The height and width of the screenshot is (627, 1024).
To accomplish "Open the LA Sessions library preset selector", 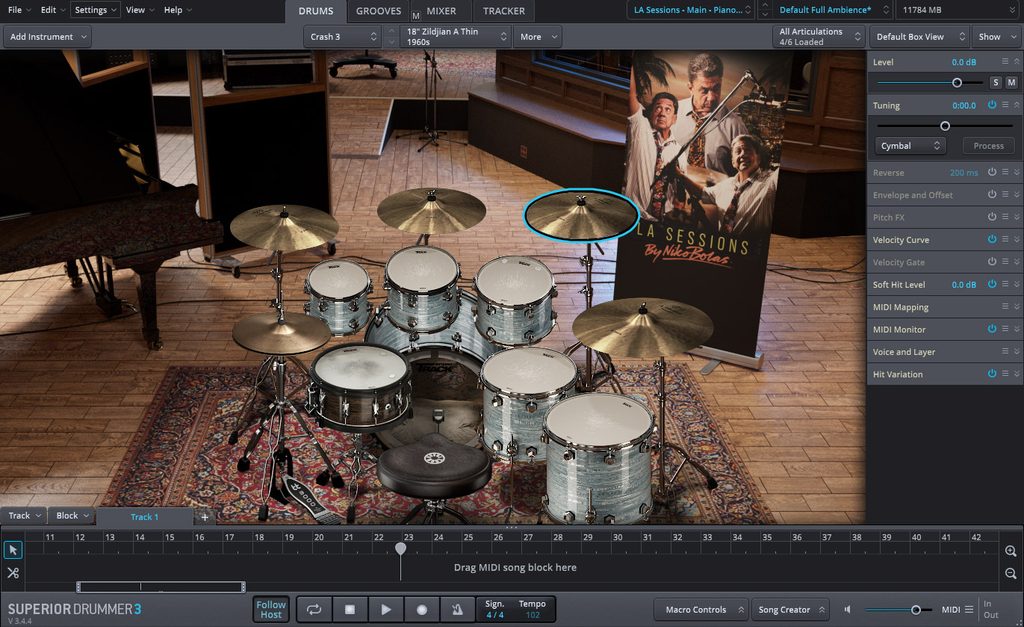I will (x=692, y=10).
